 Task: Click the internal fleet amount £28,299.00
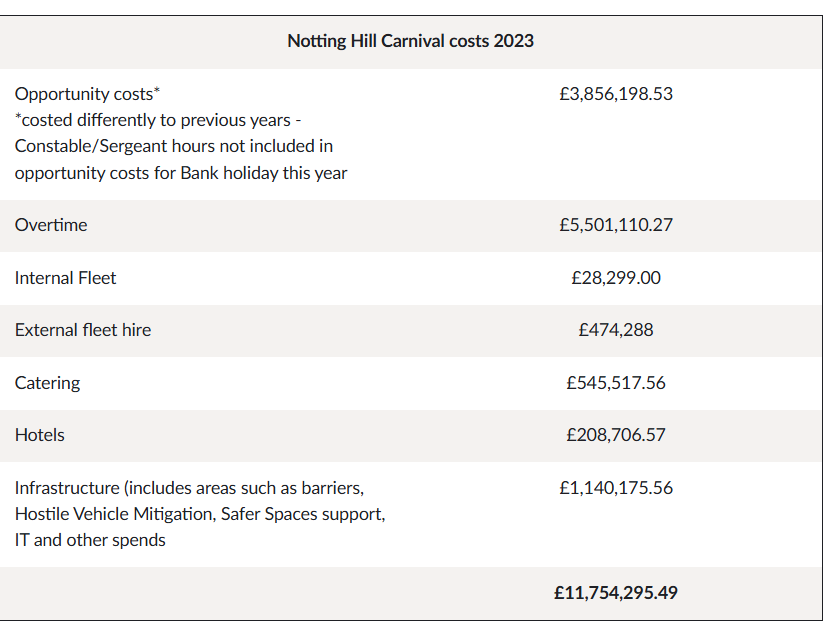tap(616, 278)
